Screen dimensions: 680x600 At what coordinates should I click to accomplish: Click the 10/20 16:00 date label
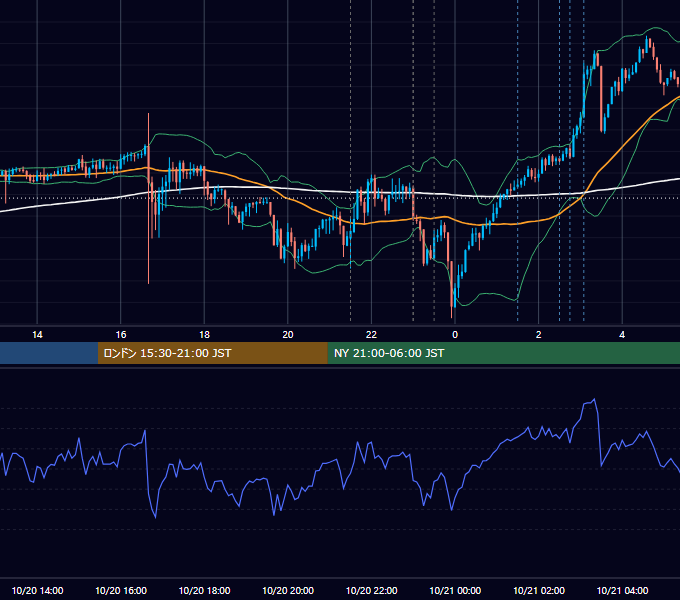[x=121, y=590]
